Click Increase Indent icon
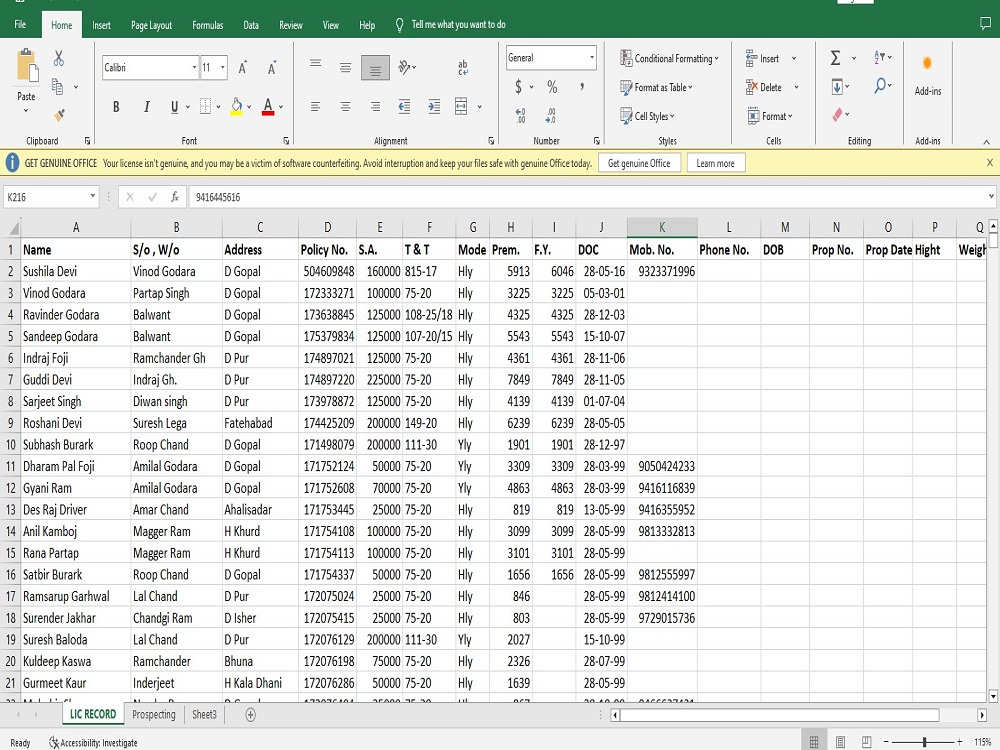1000x750 pixels. coord(434,107)
